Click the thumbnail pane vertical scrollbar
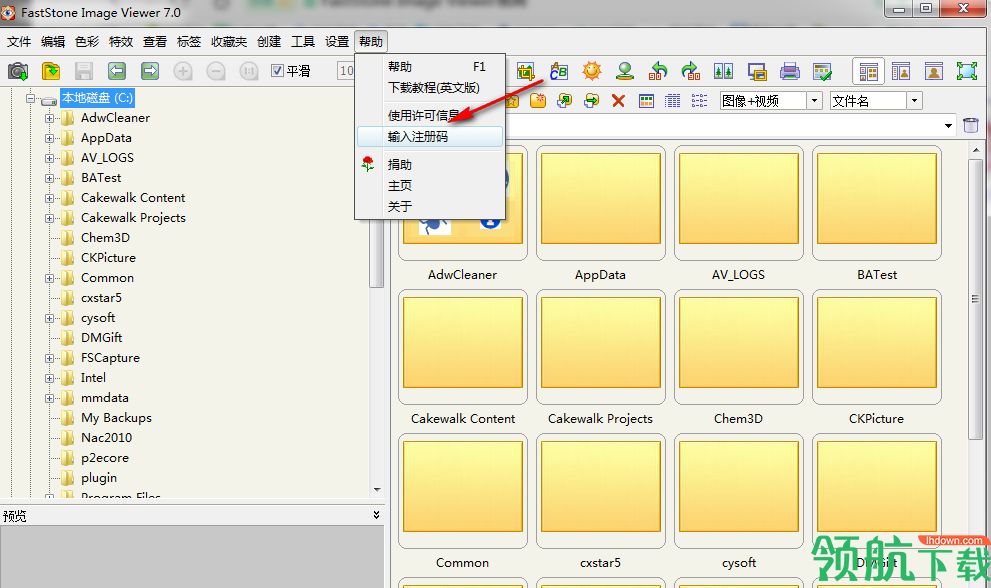991x588 pixels. click(x=975, y=300)
